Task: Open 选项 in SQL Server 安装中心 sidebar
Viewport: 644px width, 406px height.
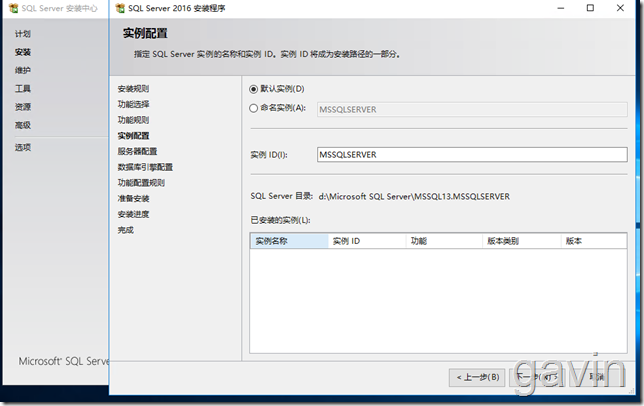Action: [x=23, y=147]
